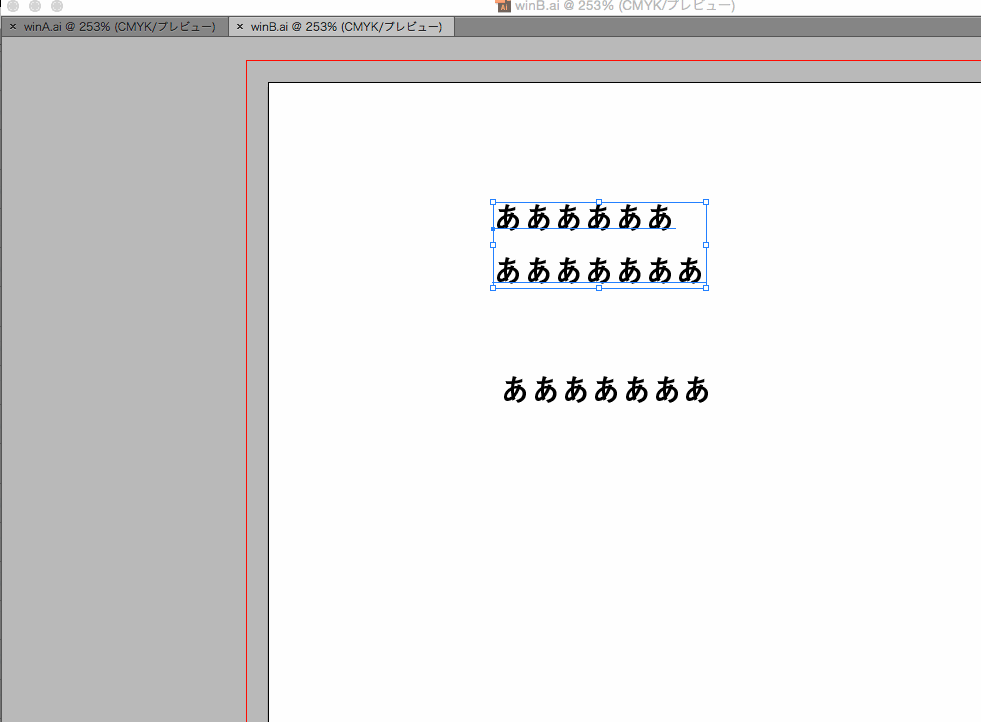Click the top-center handle of the text box
Viewport: 981px width, 722px height.
click(x=599, y=202)
